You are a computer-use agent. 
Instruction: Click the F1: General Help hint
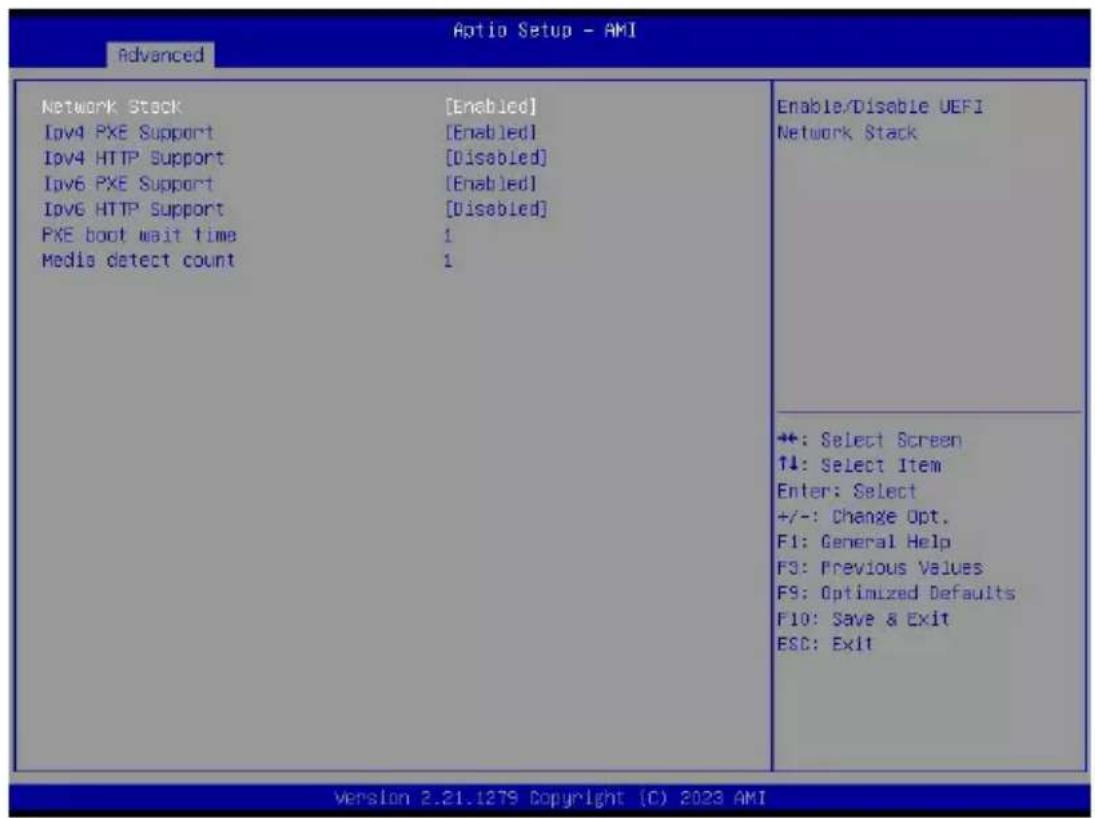coord(863,543)
